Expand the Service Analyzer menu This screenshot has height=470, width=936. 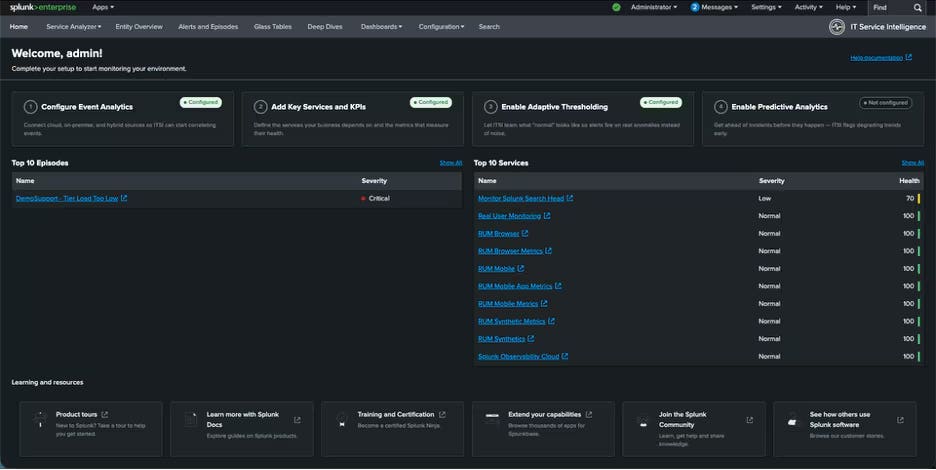pyautogui.click(x=73, y=27)
